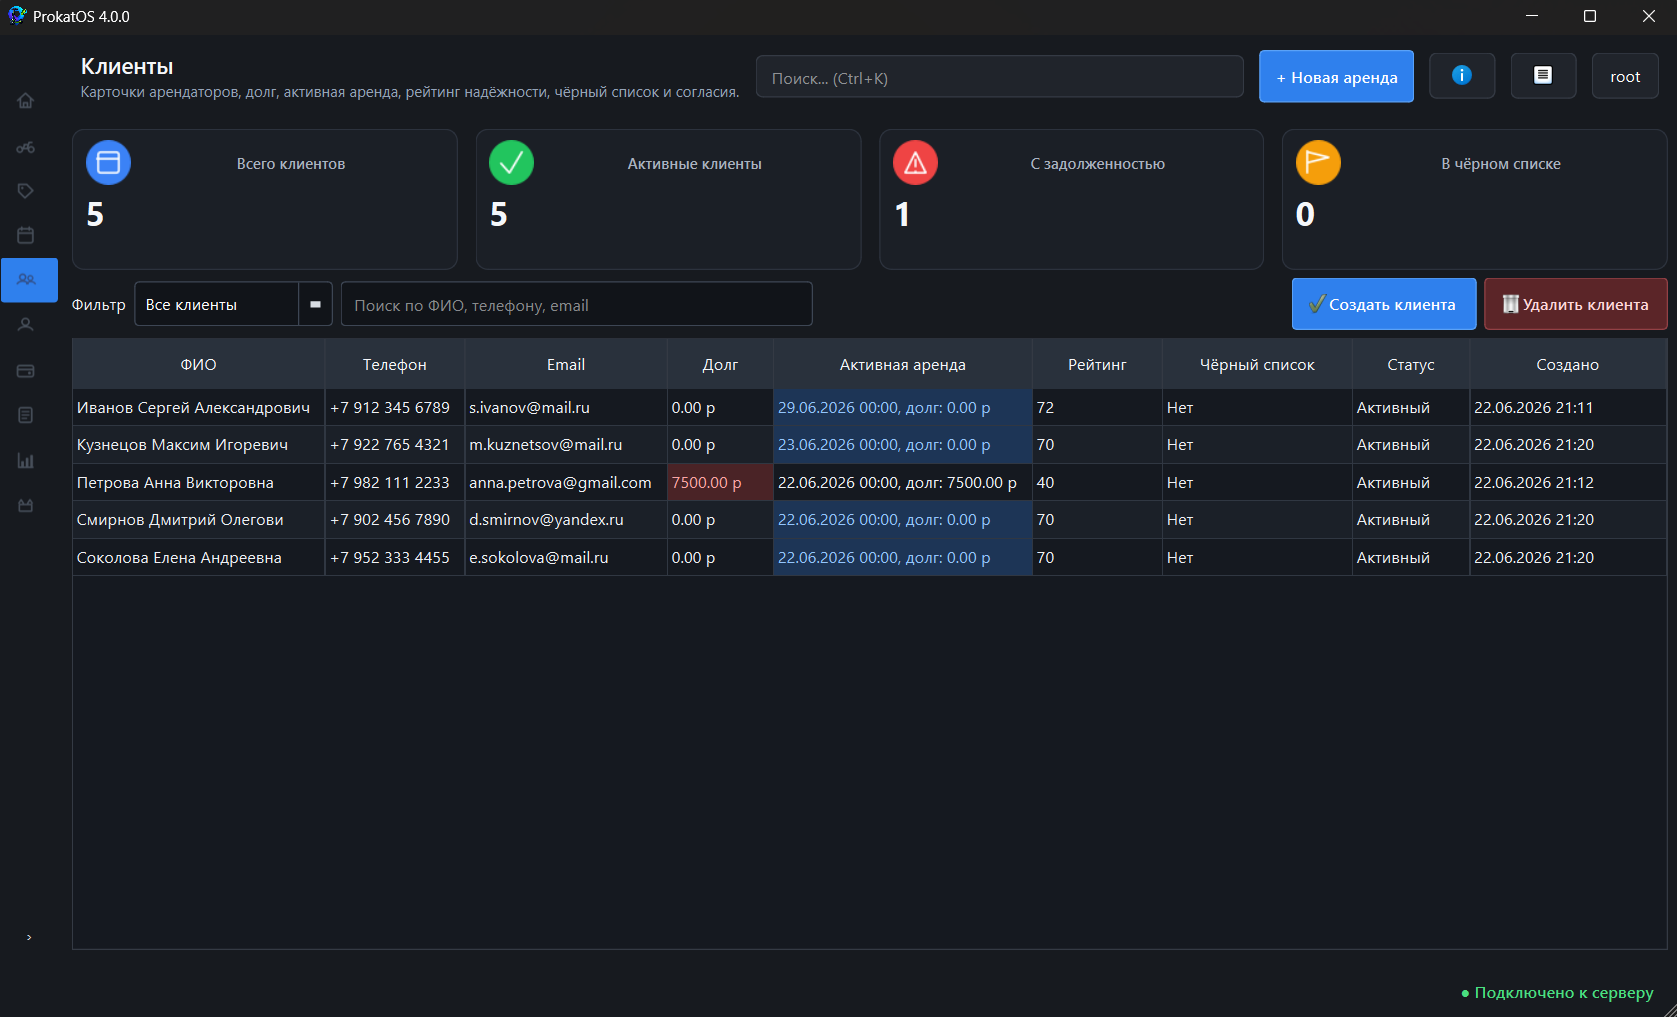This screenshot has height=1017, width=1677.
Task: Open the crown-shaped sidebar icon
Action: tap(26, 506)
